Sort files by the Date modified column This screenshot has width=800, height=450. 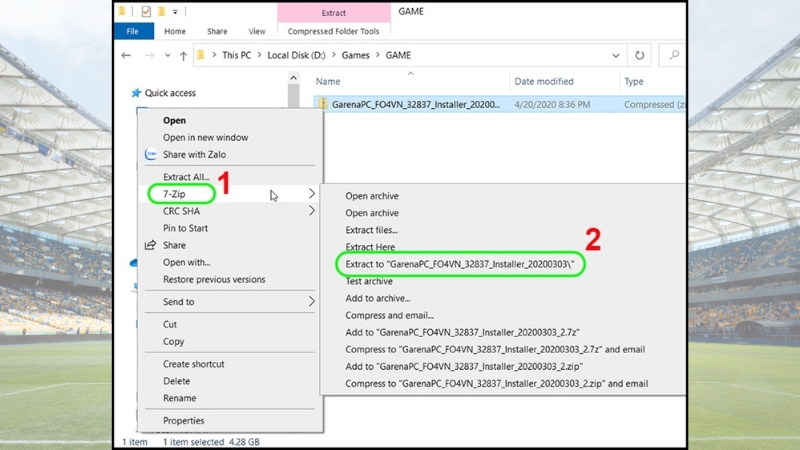[544, 81]
